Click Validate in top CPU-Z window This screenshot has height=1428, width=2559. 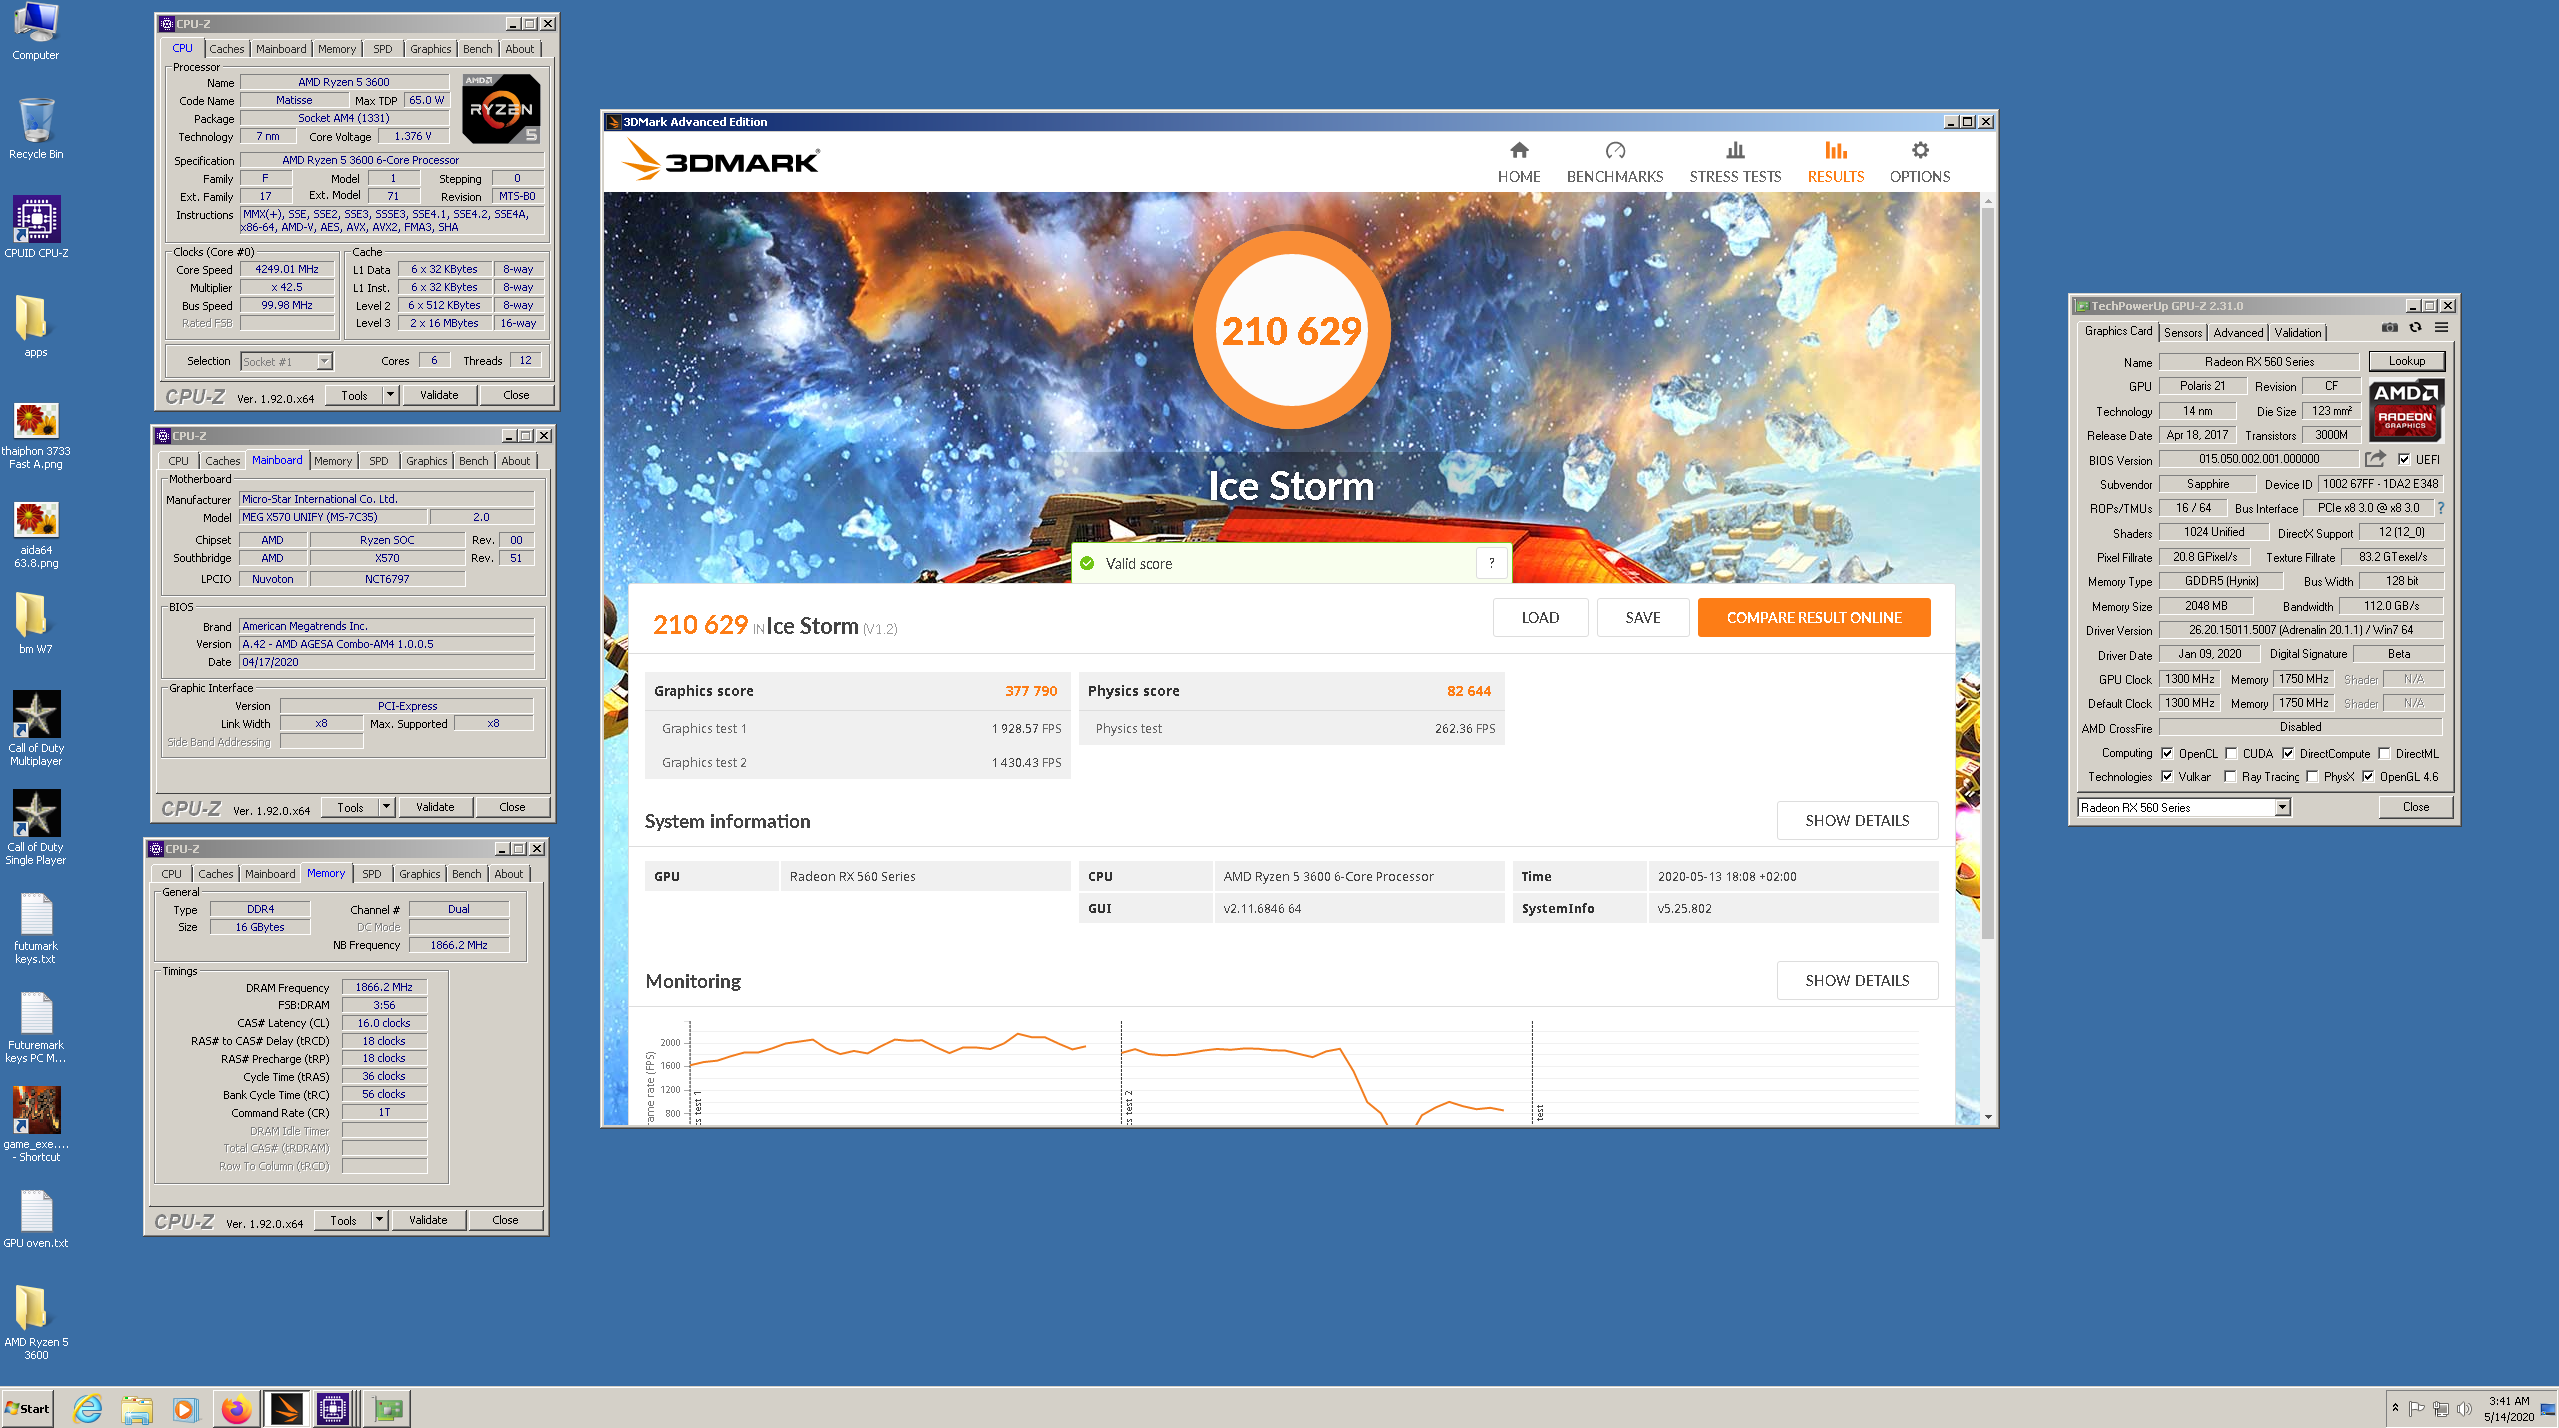click(x=439, y=395)
